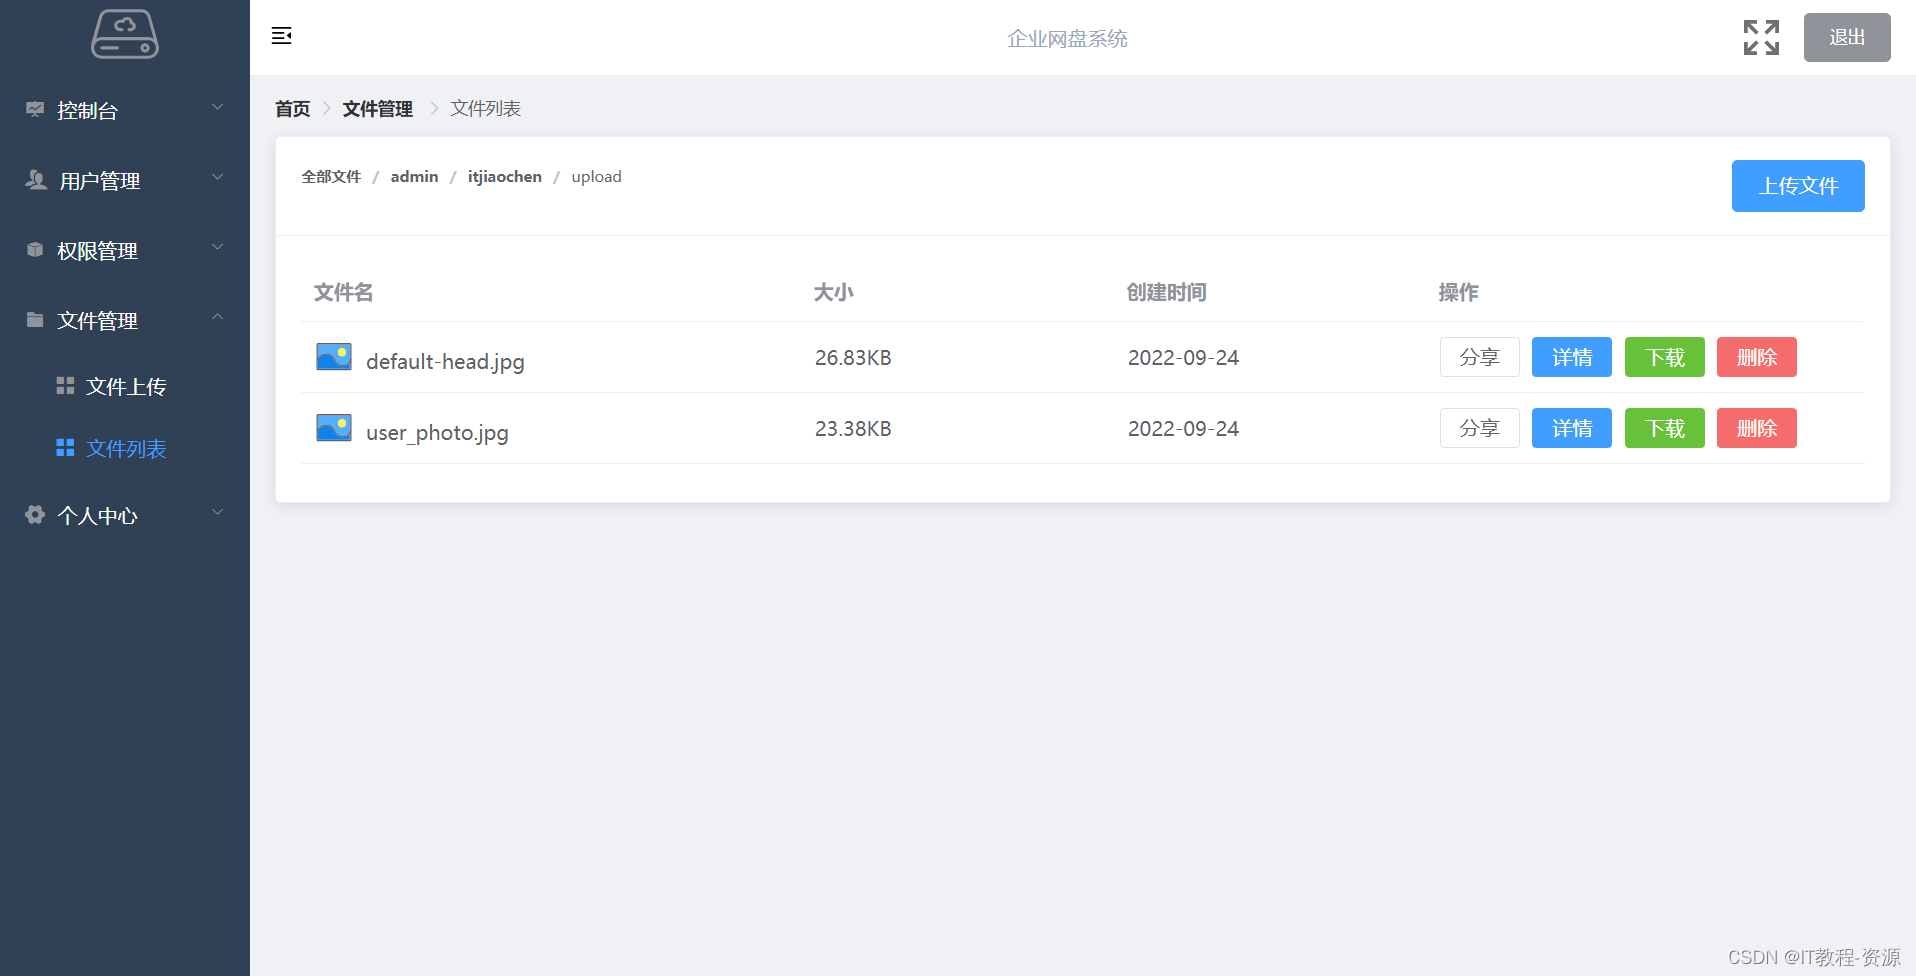Open the 个人中心 sidebar menu
The image size is (1916, 976).
pos(125,515)
